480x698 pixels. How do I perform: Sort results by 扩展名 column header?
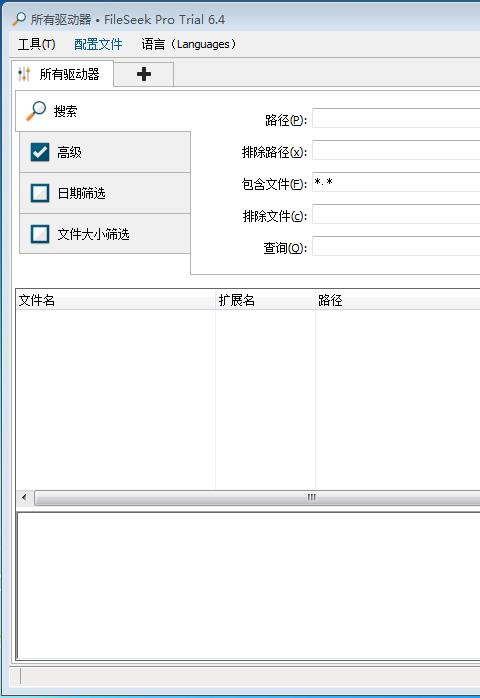265,300
